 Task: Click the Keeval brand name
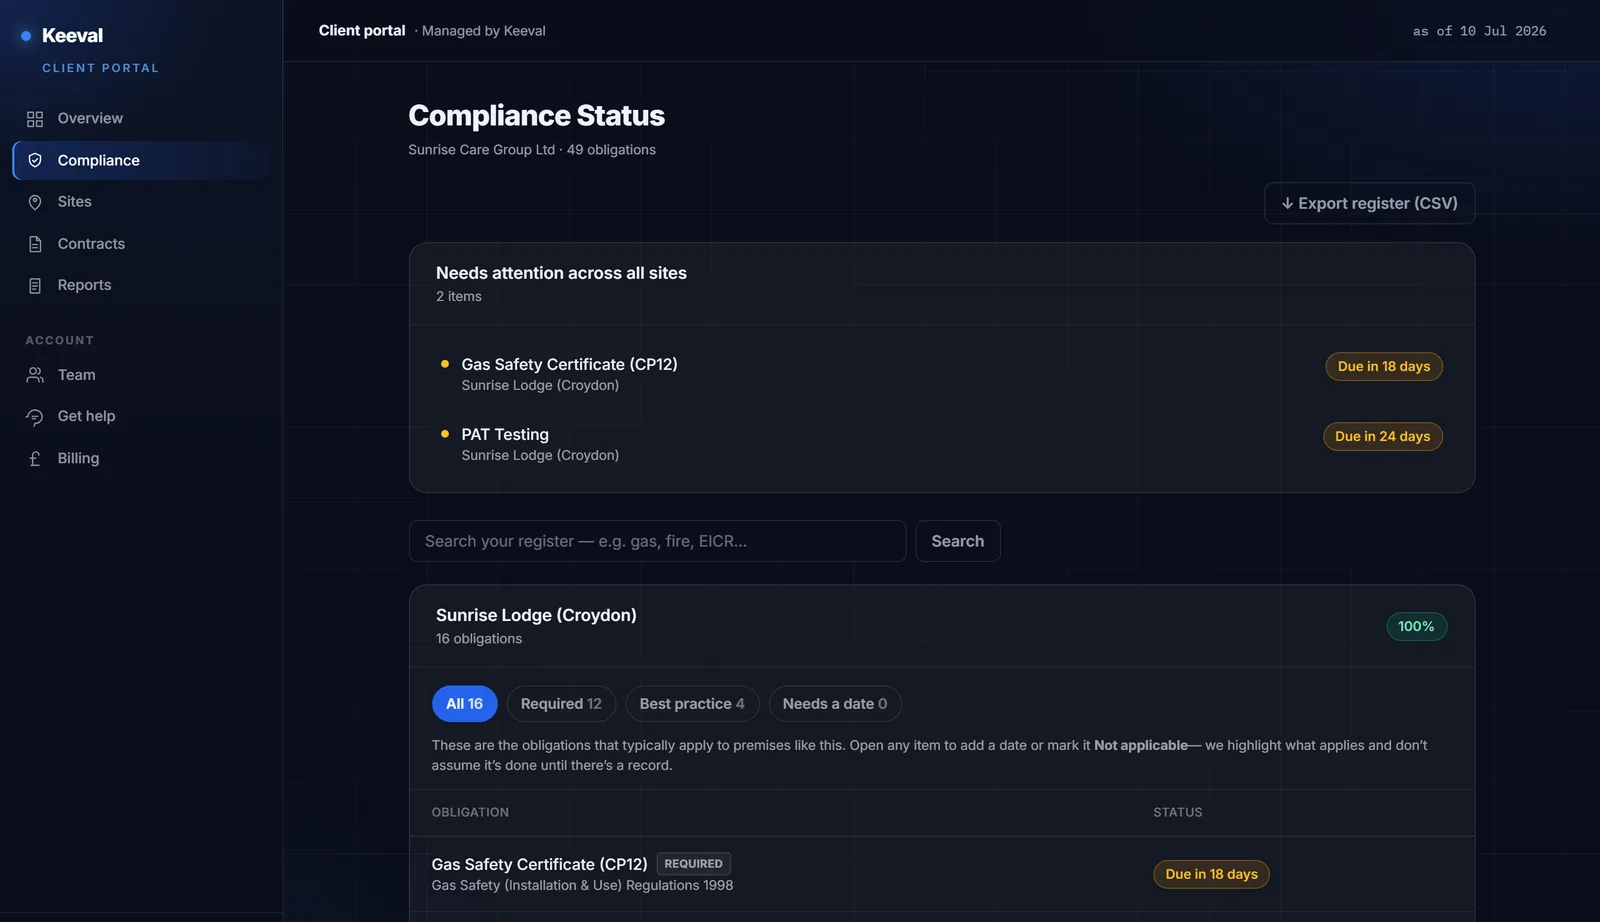pos(72,36)
